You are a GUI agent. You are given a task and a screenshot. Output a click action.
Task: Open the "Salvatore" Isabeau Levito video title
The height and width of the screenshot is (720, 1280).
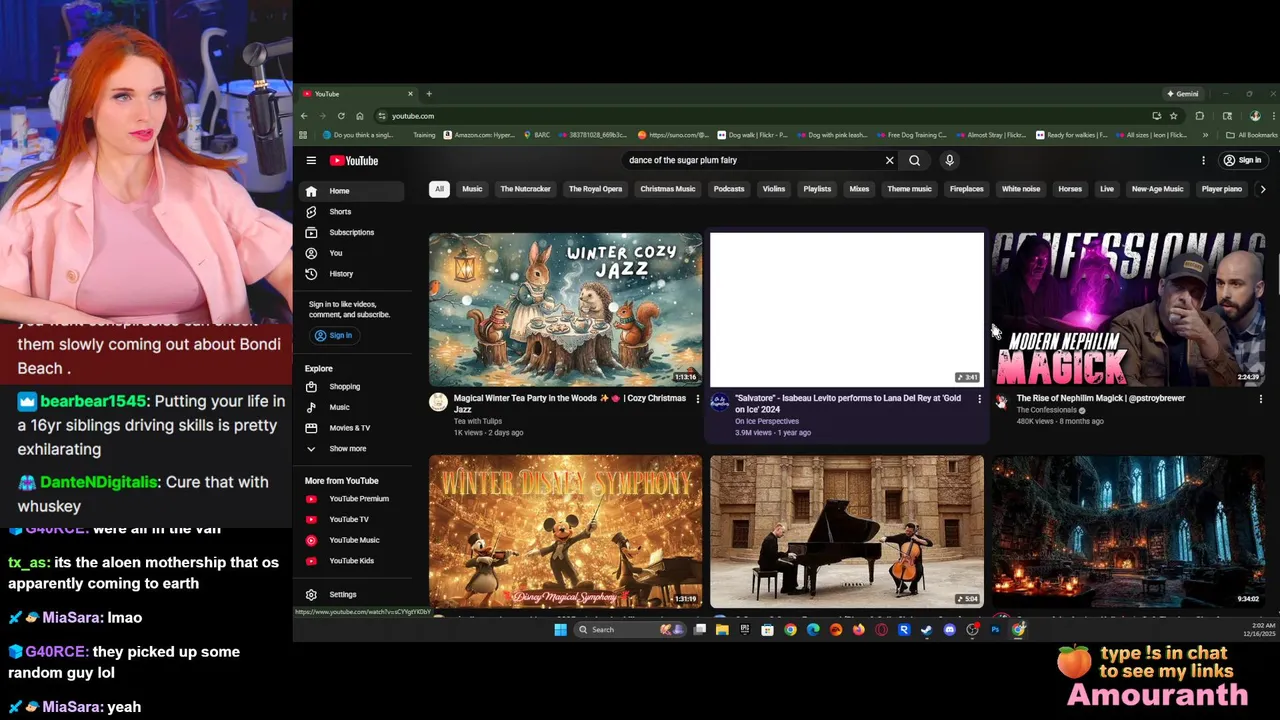(x=848, y=403)
